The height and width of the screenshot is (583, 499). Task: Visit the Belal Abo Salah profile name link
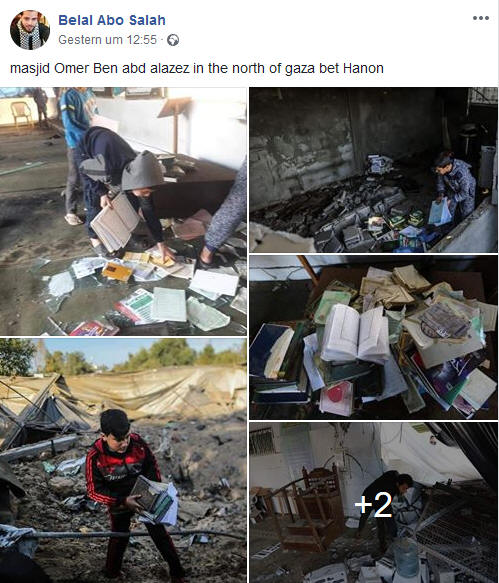[112, 20]
